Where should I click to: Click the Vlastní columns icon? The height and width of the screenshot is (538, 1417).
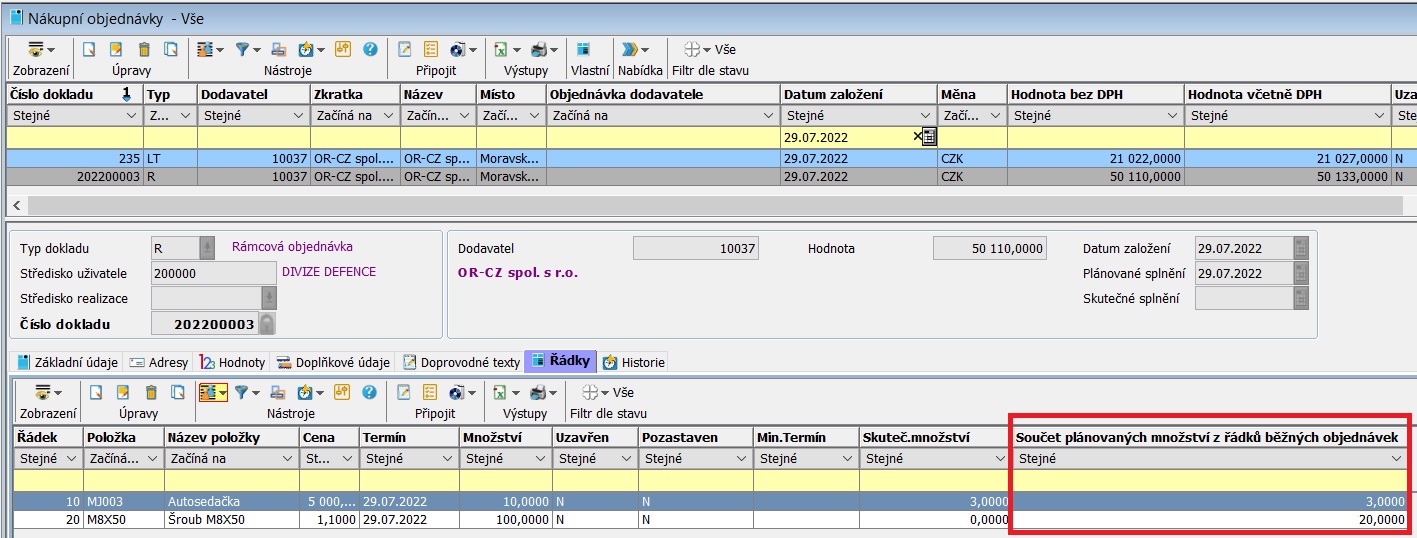(583, 49)
